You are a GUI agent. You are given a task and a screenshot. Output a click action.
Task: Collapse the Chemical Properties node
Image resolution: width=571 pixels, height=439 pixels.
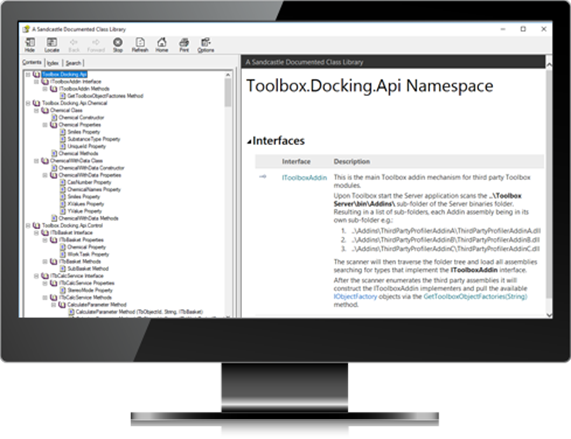(x=45, y=124)
